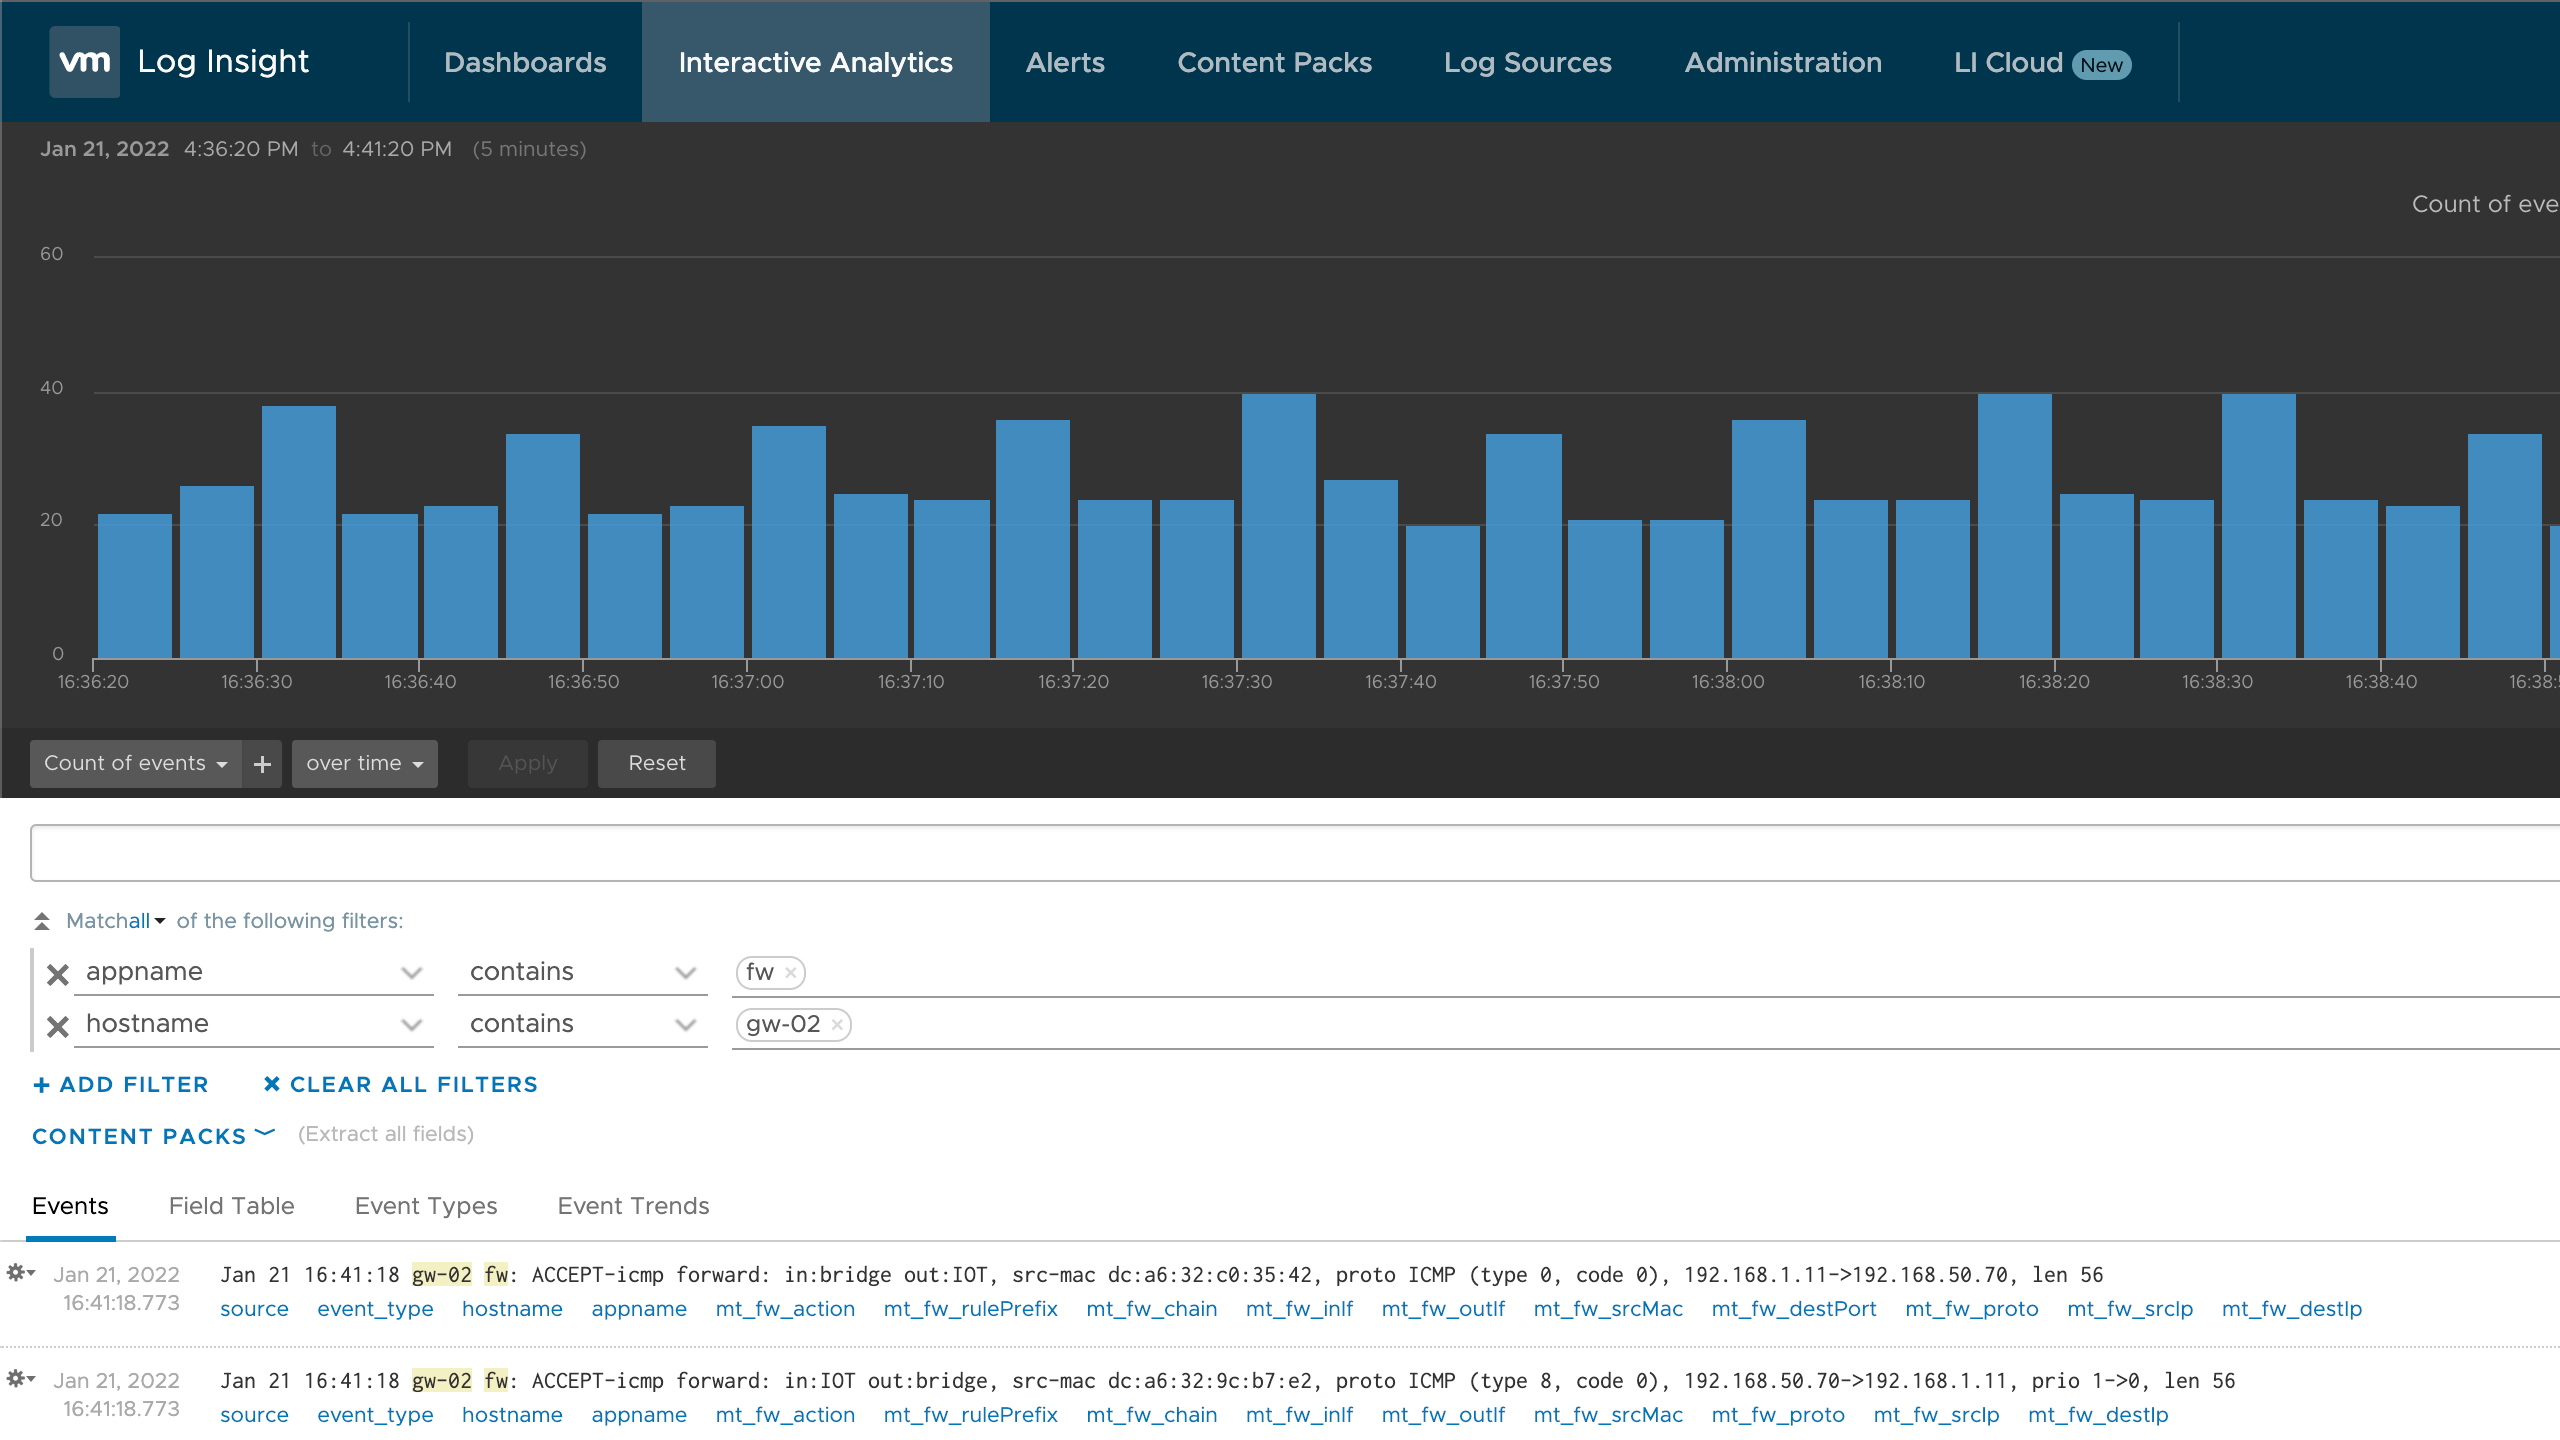Click the Event Types tab
The image size is (2560, 1440).
click(x=425, y=1206)
